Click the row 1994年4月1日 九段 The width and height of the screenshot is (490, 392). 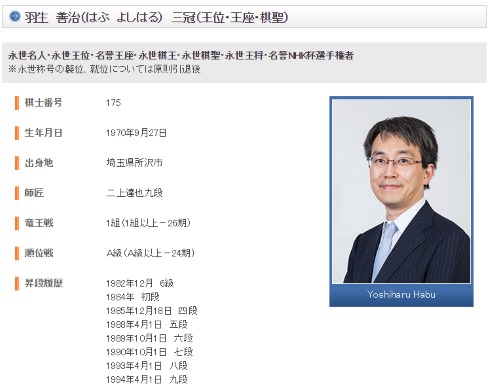pos(147,379)
